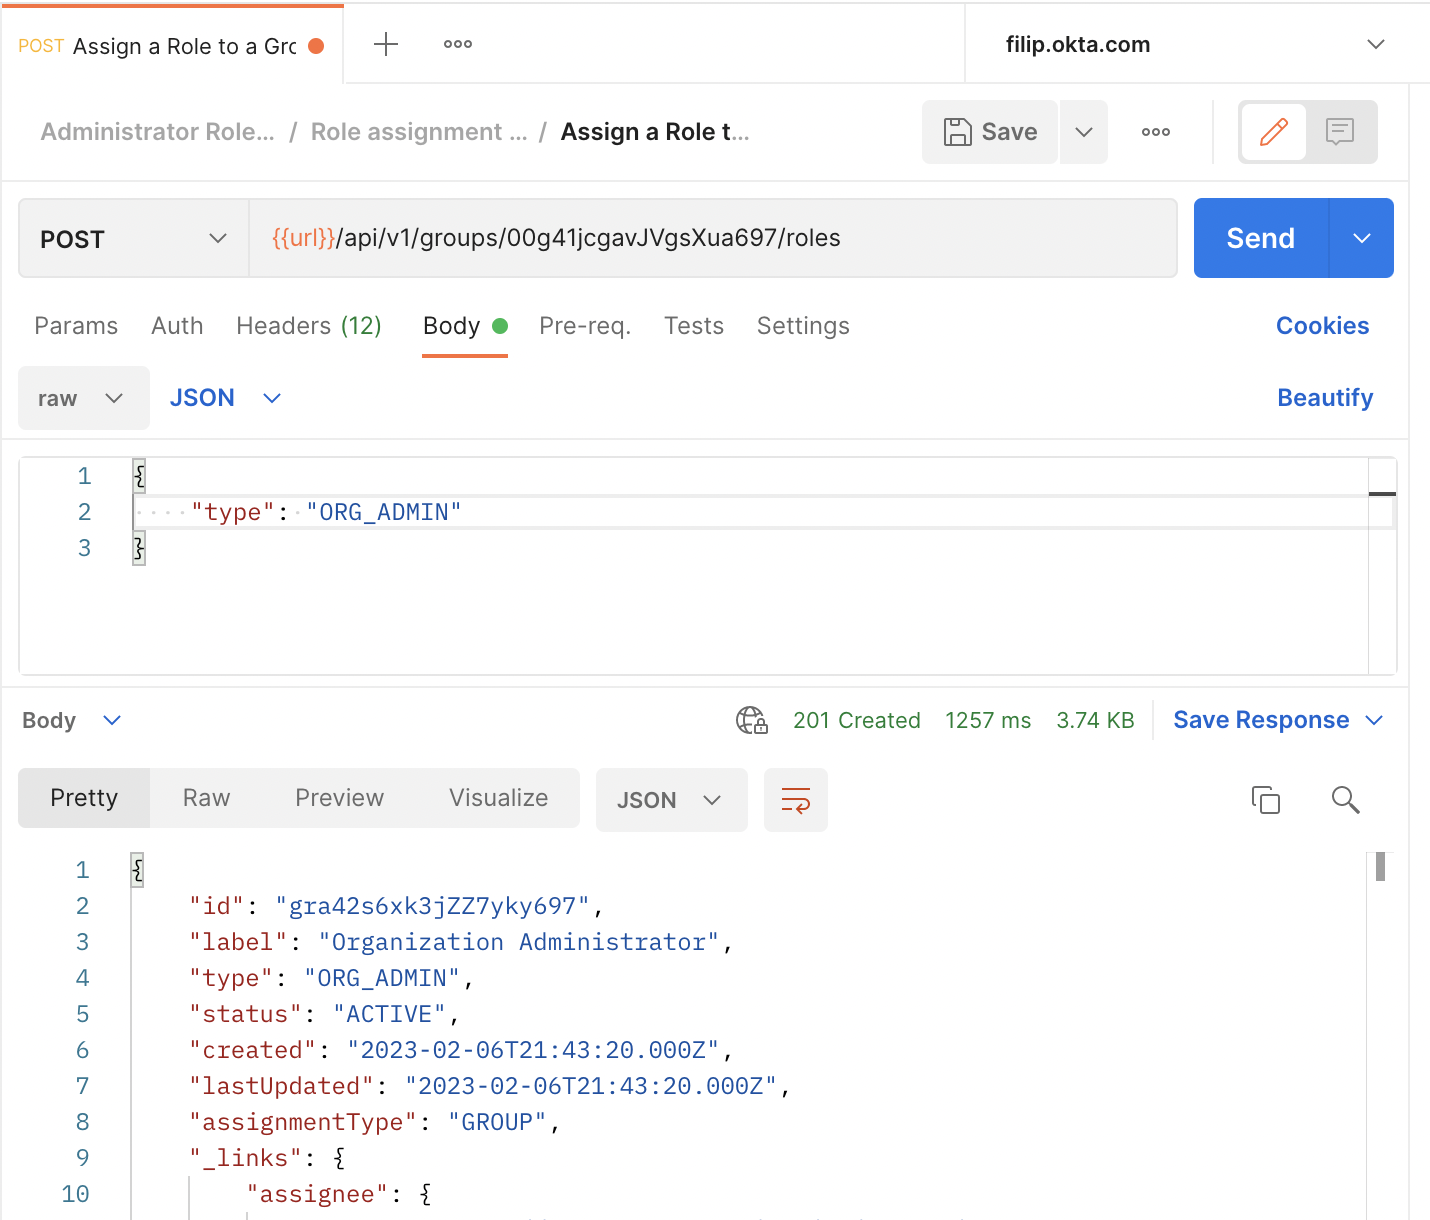Open a new request tab with the plus icon
The image size is (1430, 1220).
tap(385, 43)
